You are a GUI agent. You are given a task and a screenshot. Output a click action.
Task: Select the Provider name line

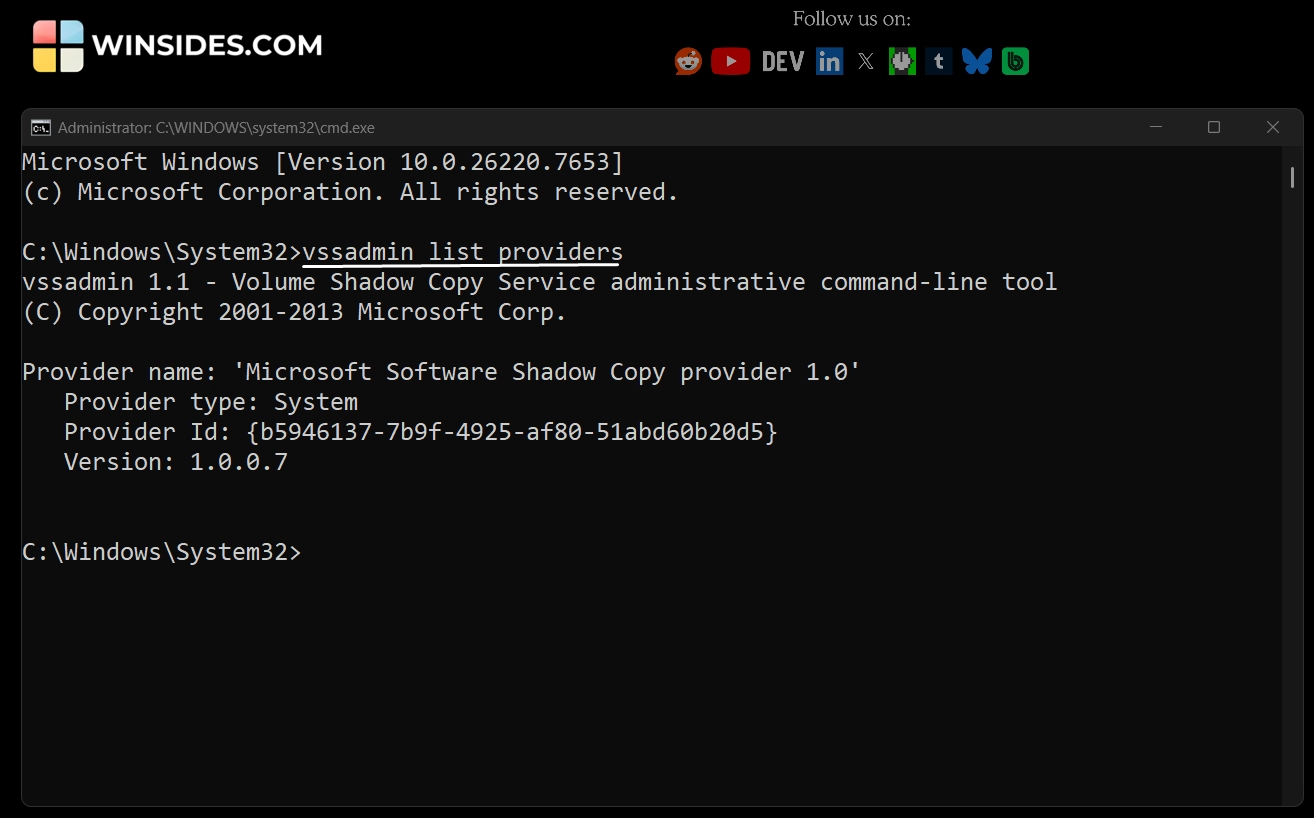[x=438, y=371]
